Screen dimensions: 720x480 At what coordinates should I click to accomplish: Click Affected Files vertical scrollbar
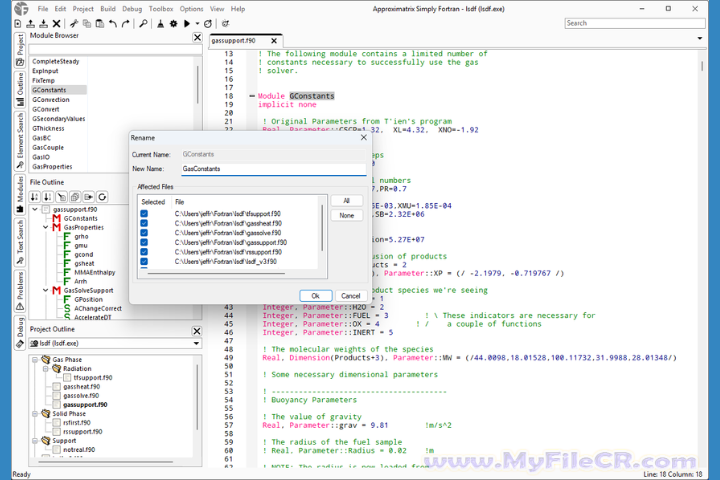(x=322, y=228)
